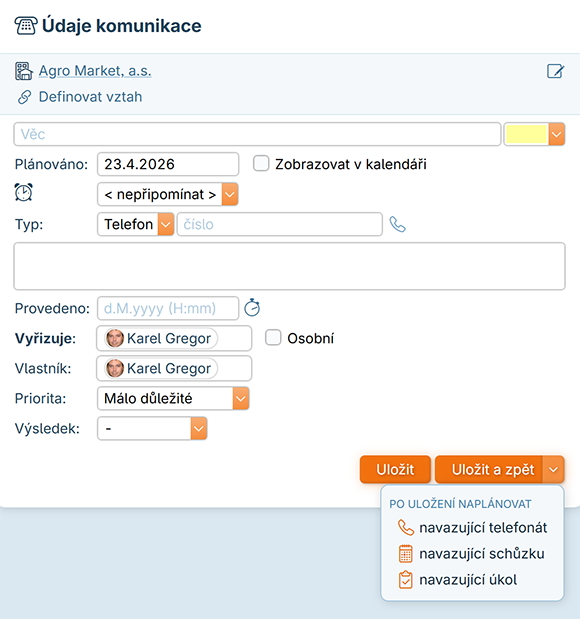Click the Uložit a zpět button
Image resolution: width=580 pixels, height=619 pixels.
click(x=489, y=469)
